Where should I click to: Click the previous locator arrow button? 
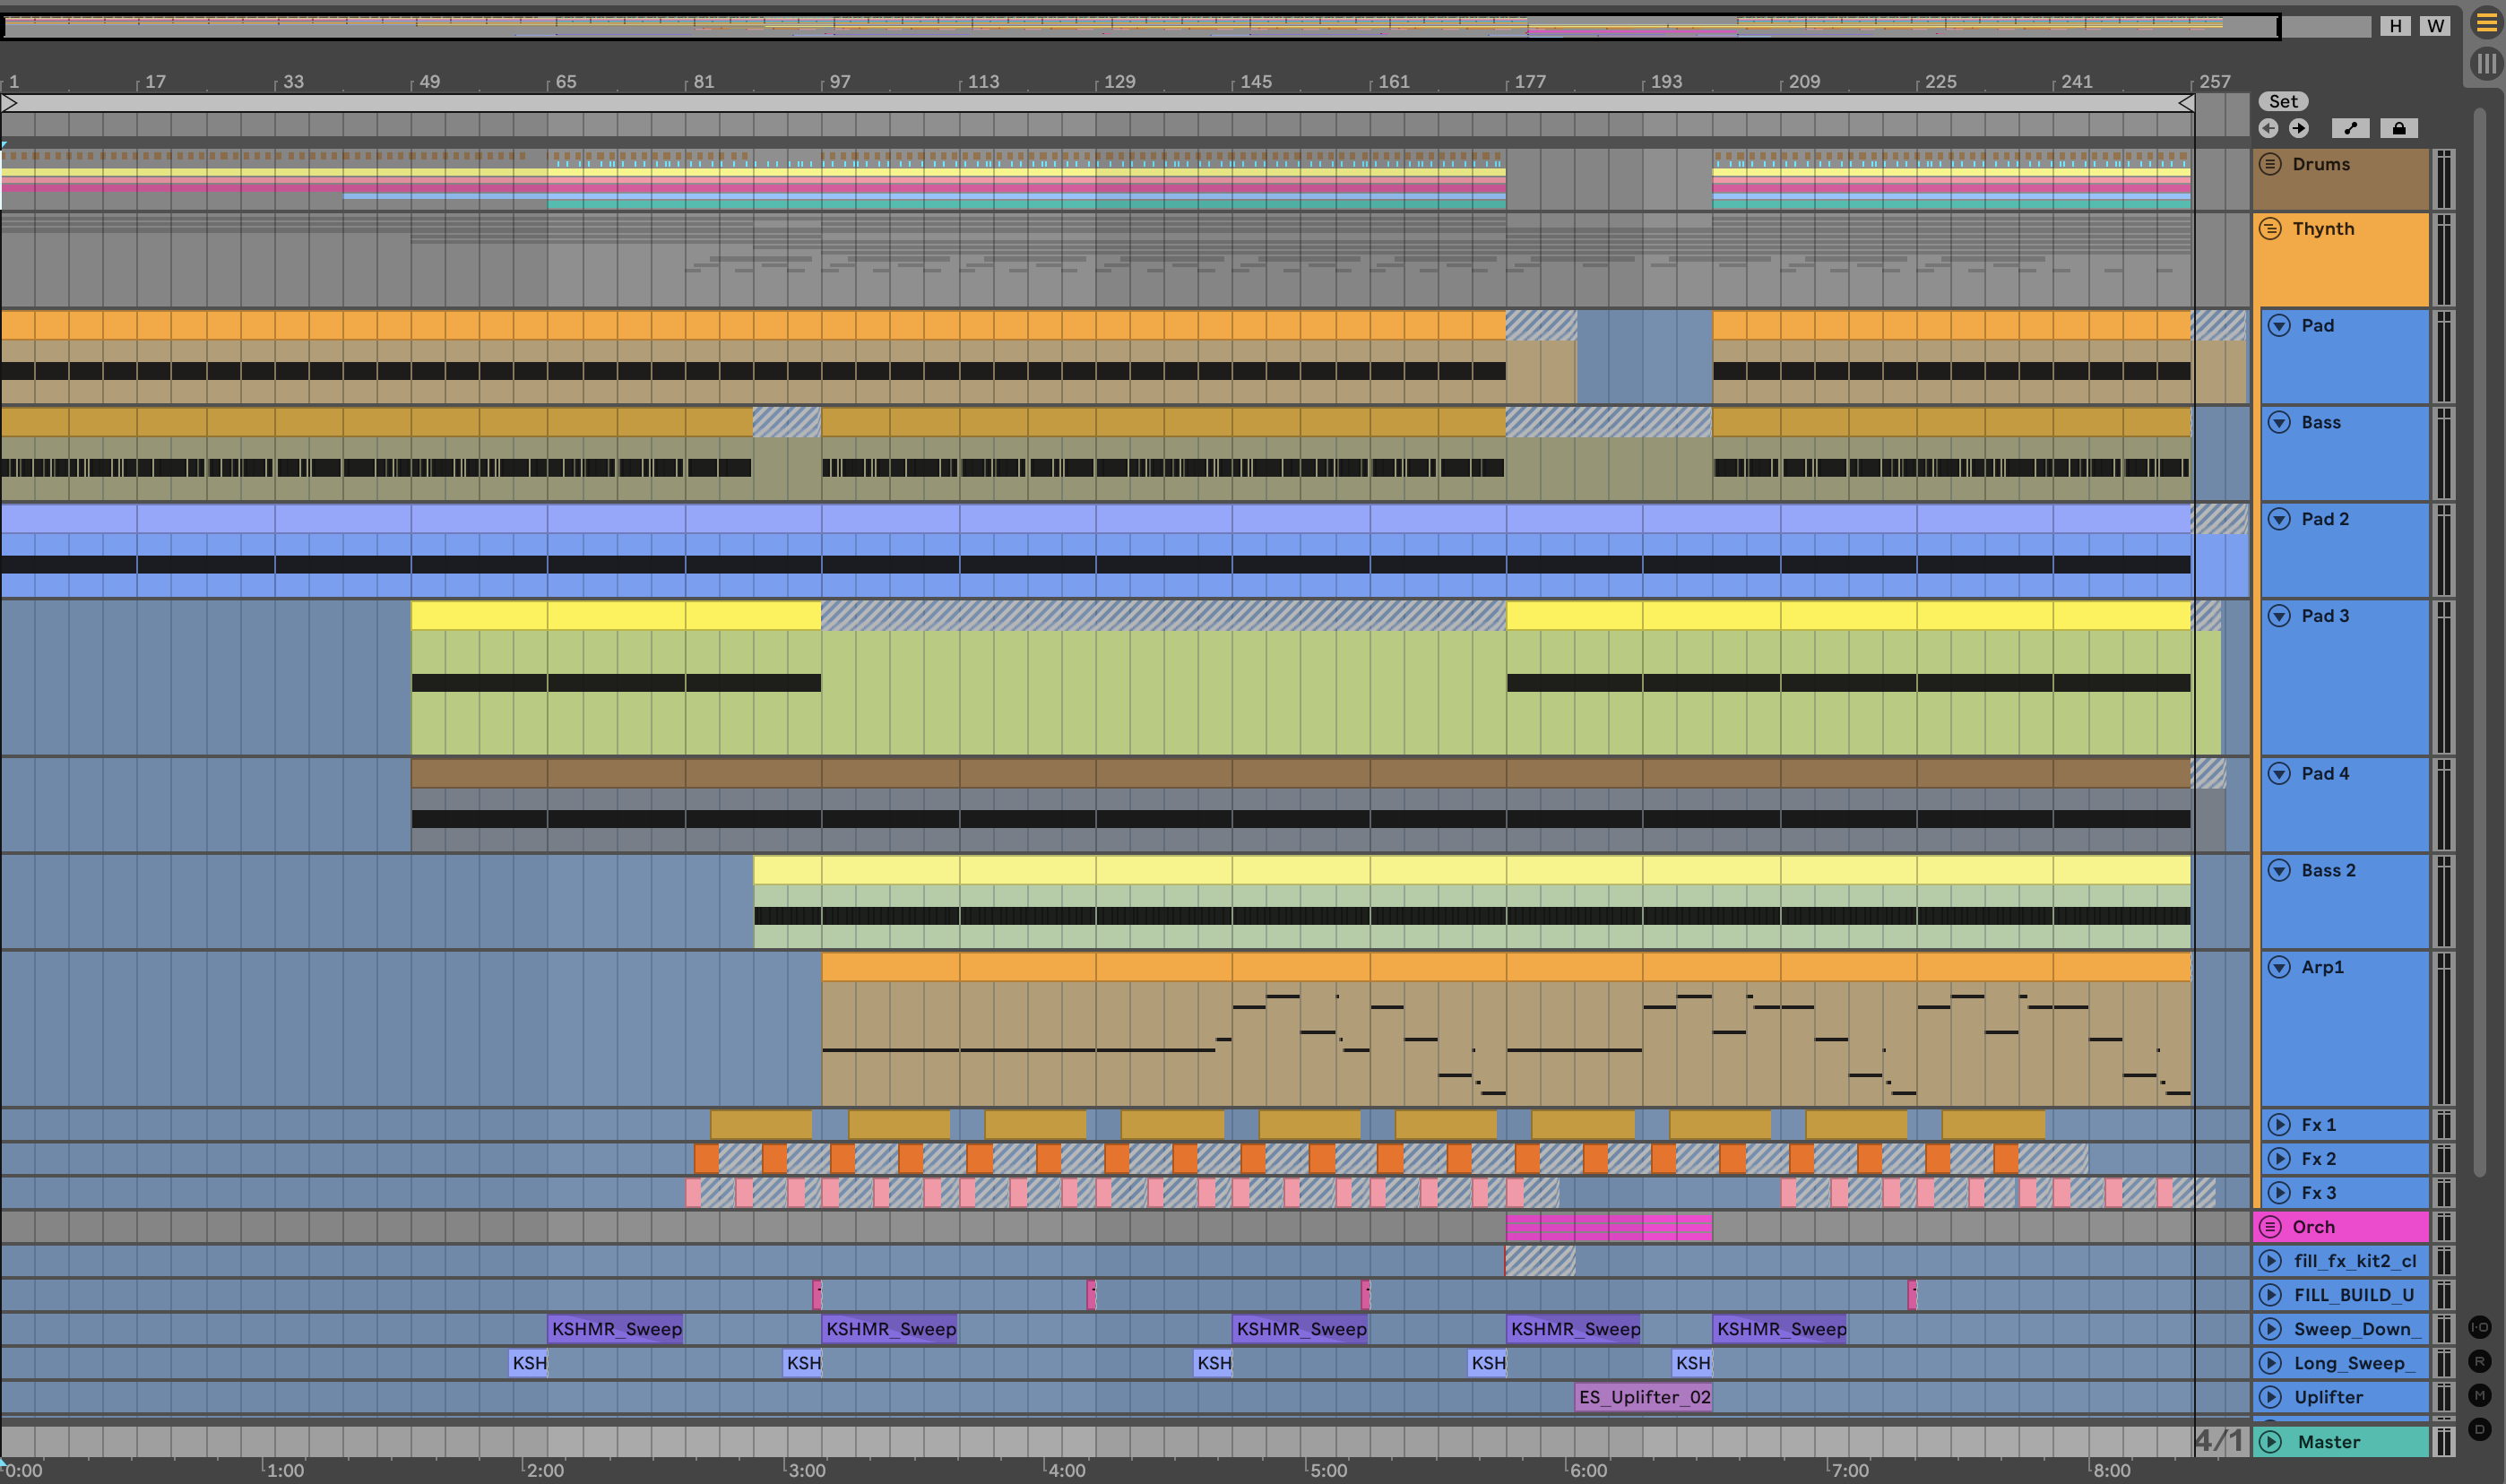(2268, 128)
